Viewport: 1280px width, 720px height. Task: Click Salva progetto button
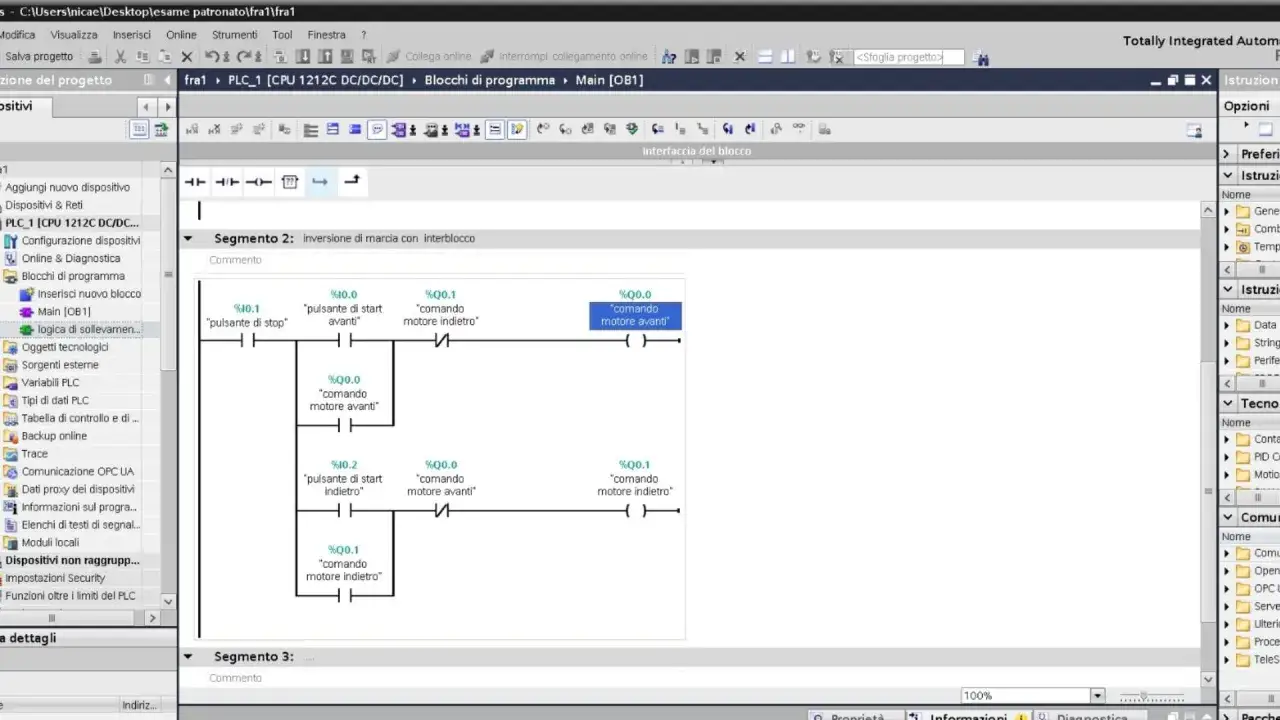click(38, 57)
